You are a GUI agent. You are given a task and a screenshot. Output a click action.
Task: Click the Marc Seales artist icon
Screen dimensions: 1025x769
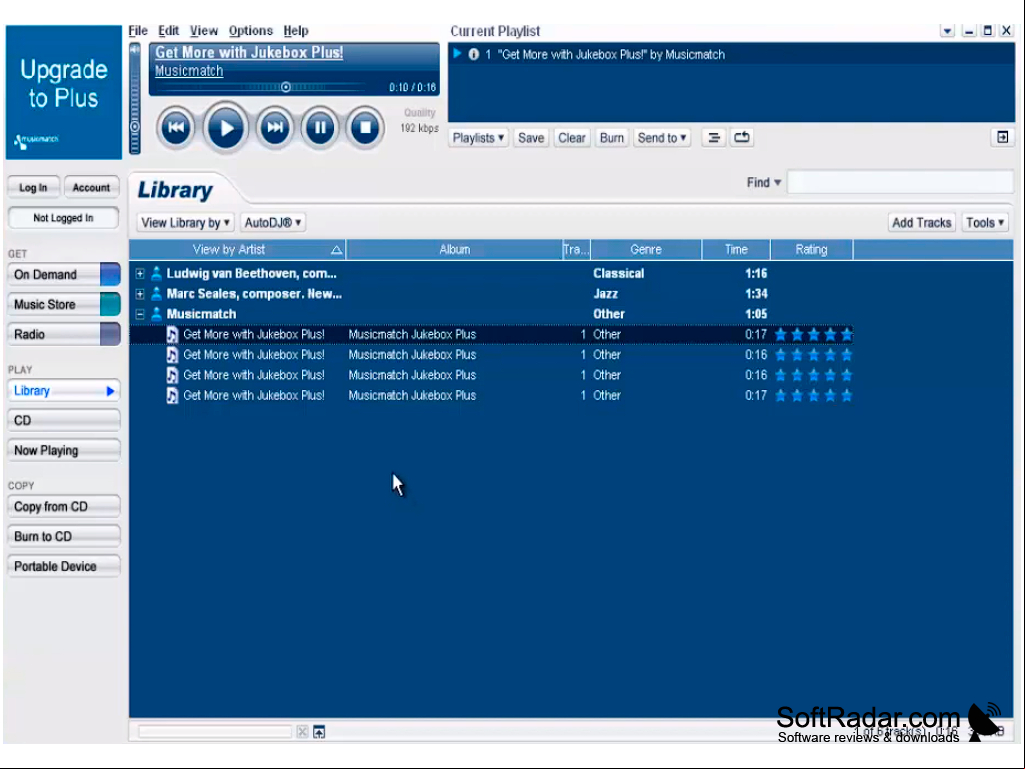coord(156,294)
